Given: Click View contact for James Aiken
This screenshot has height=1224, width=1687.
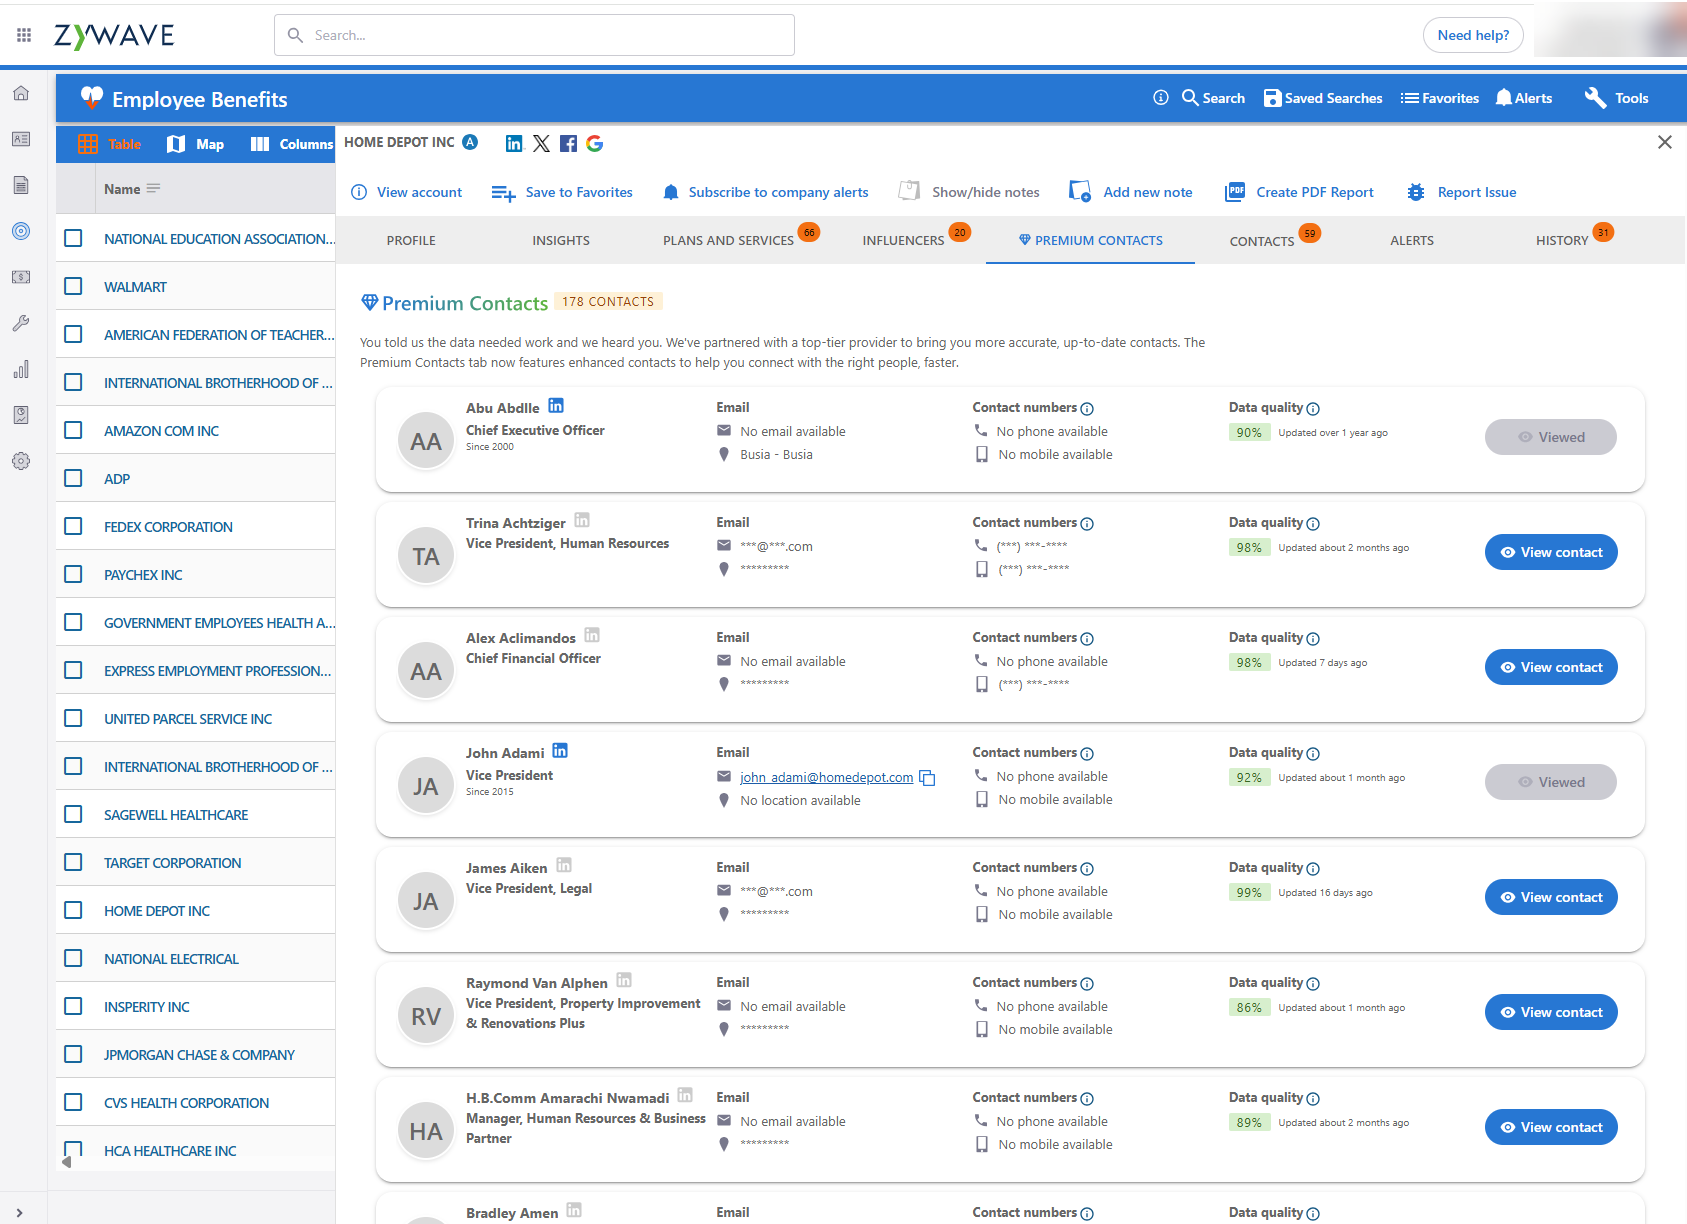Looking at the screenshot, I should pyautogui.click(x=1551, y=897).
